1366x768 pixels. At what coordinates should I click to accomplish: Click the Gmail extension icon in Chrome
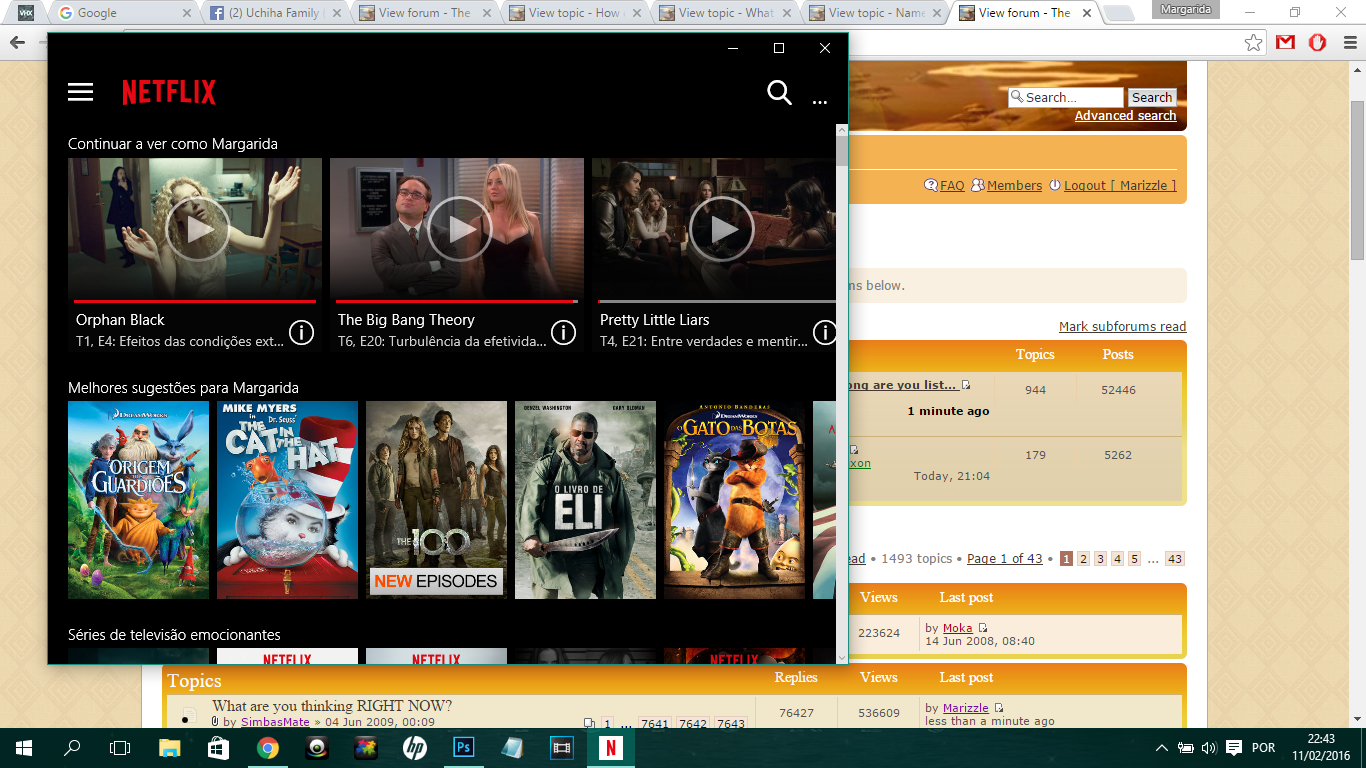pos(1285,43)
